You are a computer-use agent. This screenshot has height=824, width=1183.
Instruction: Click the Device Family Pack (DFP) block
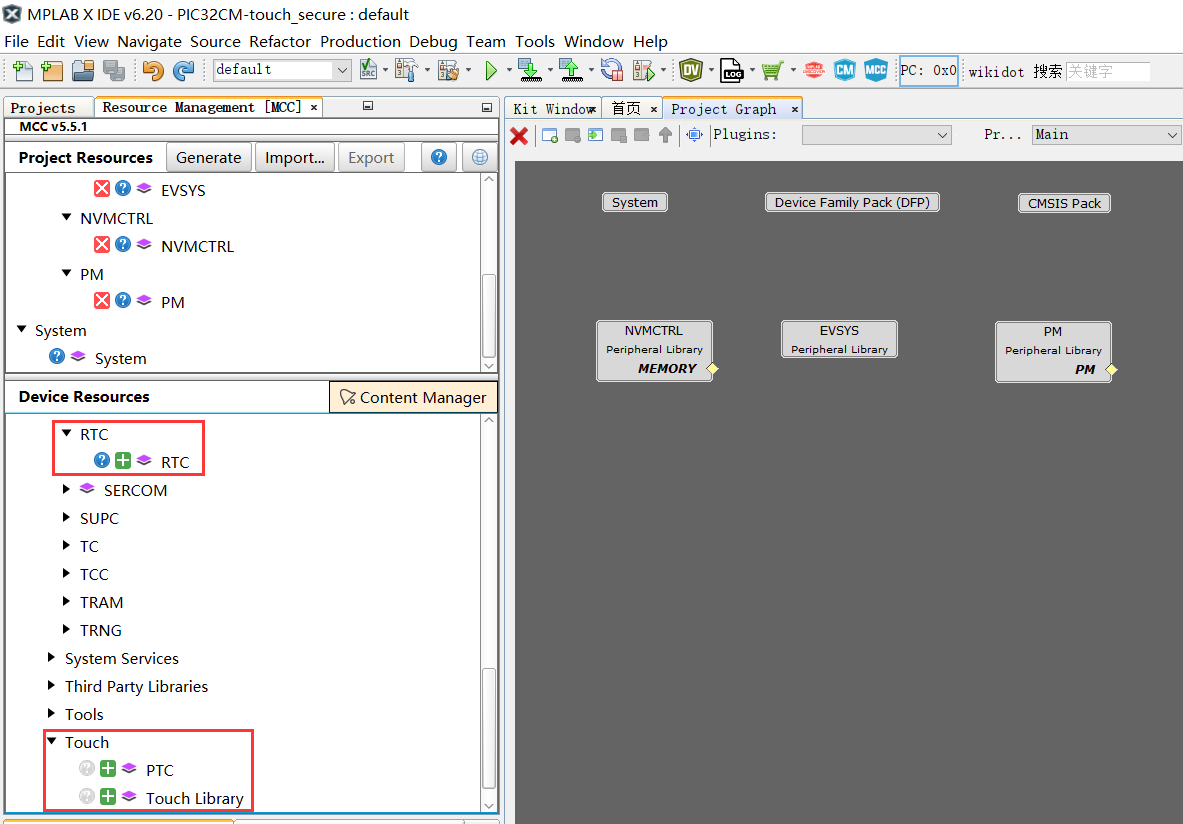pos(852,202)
